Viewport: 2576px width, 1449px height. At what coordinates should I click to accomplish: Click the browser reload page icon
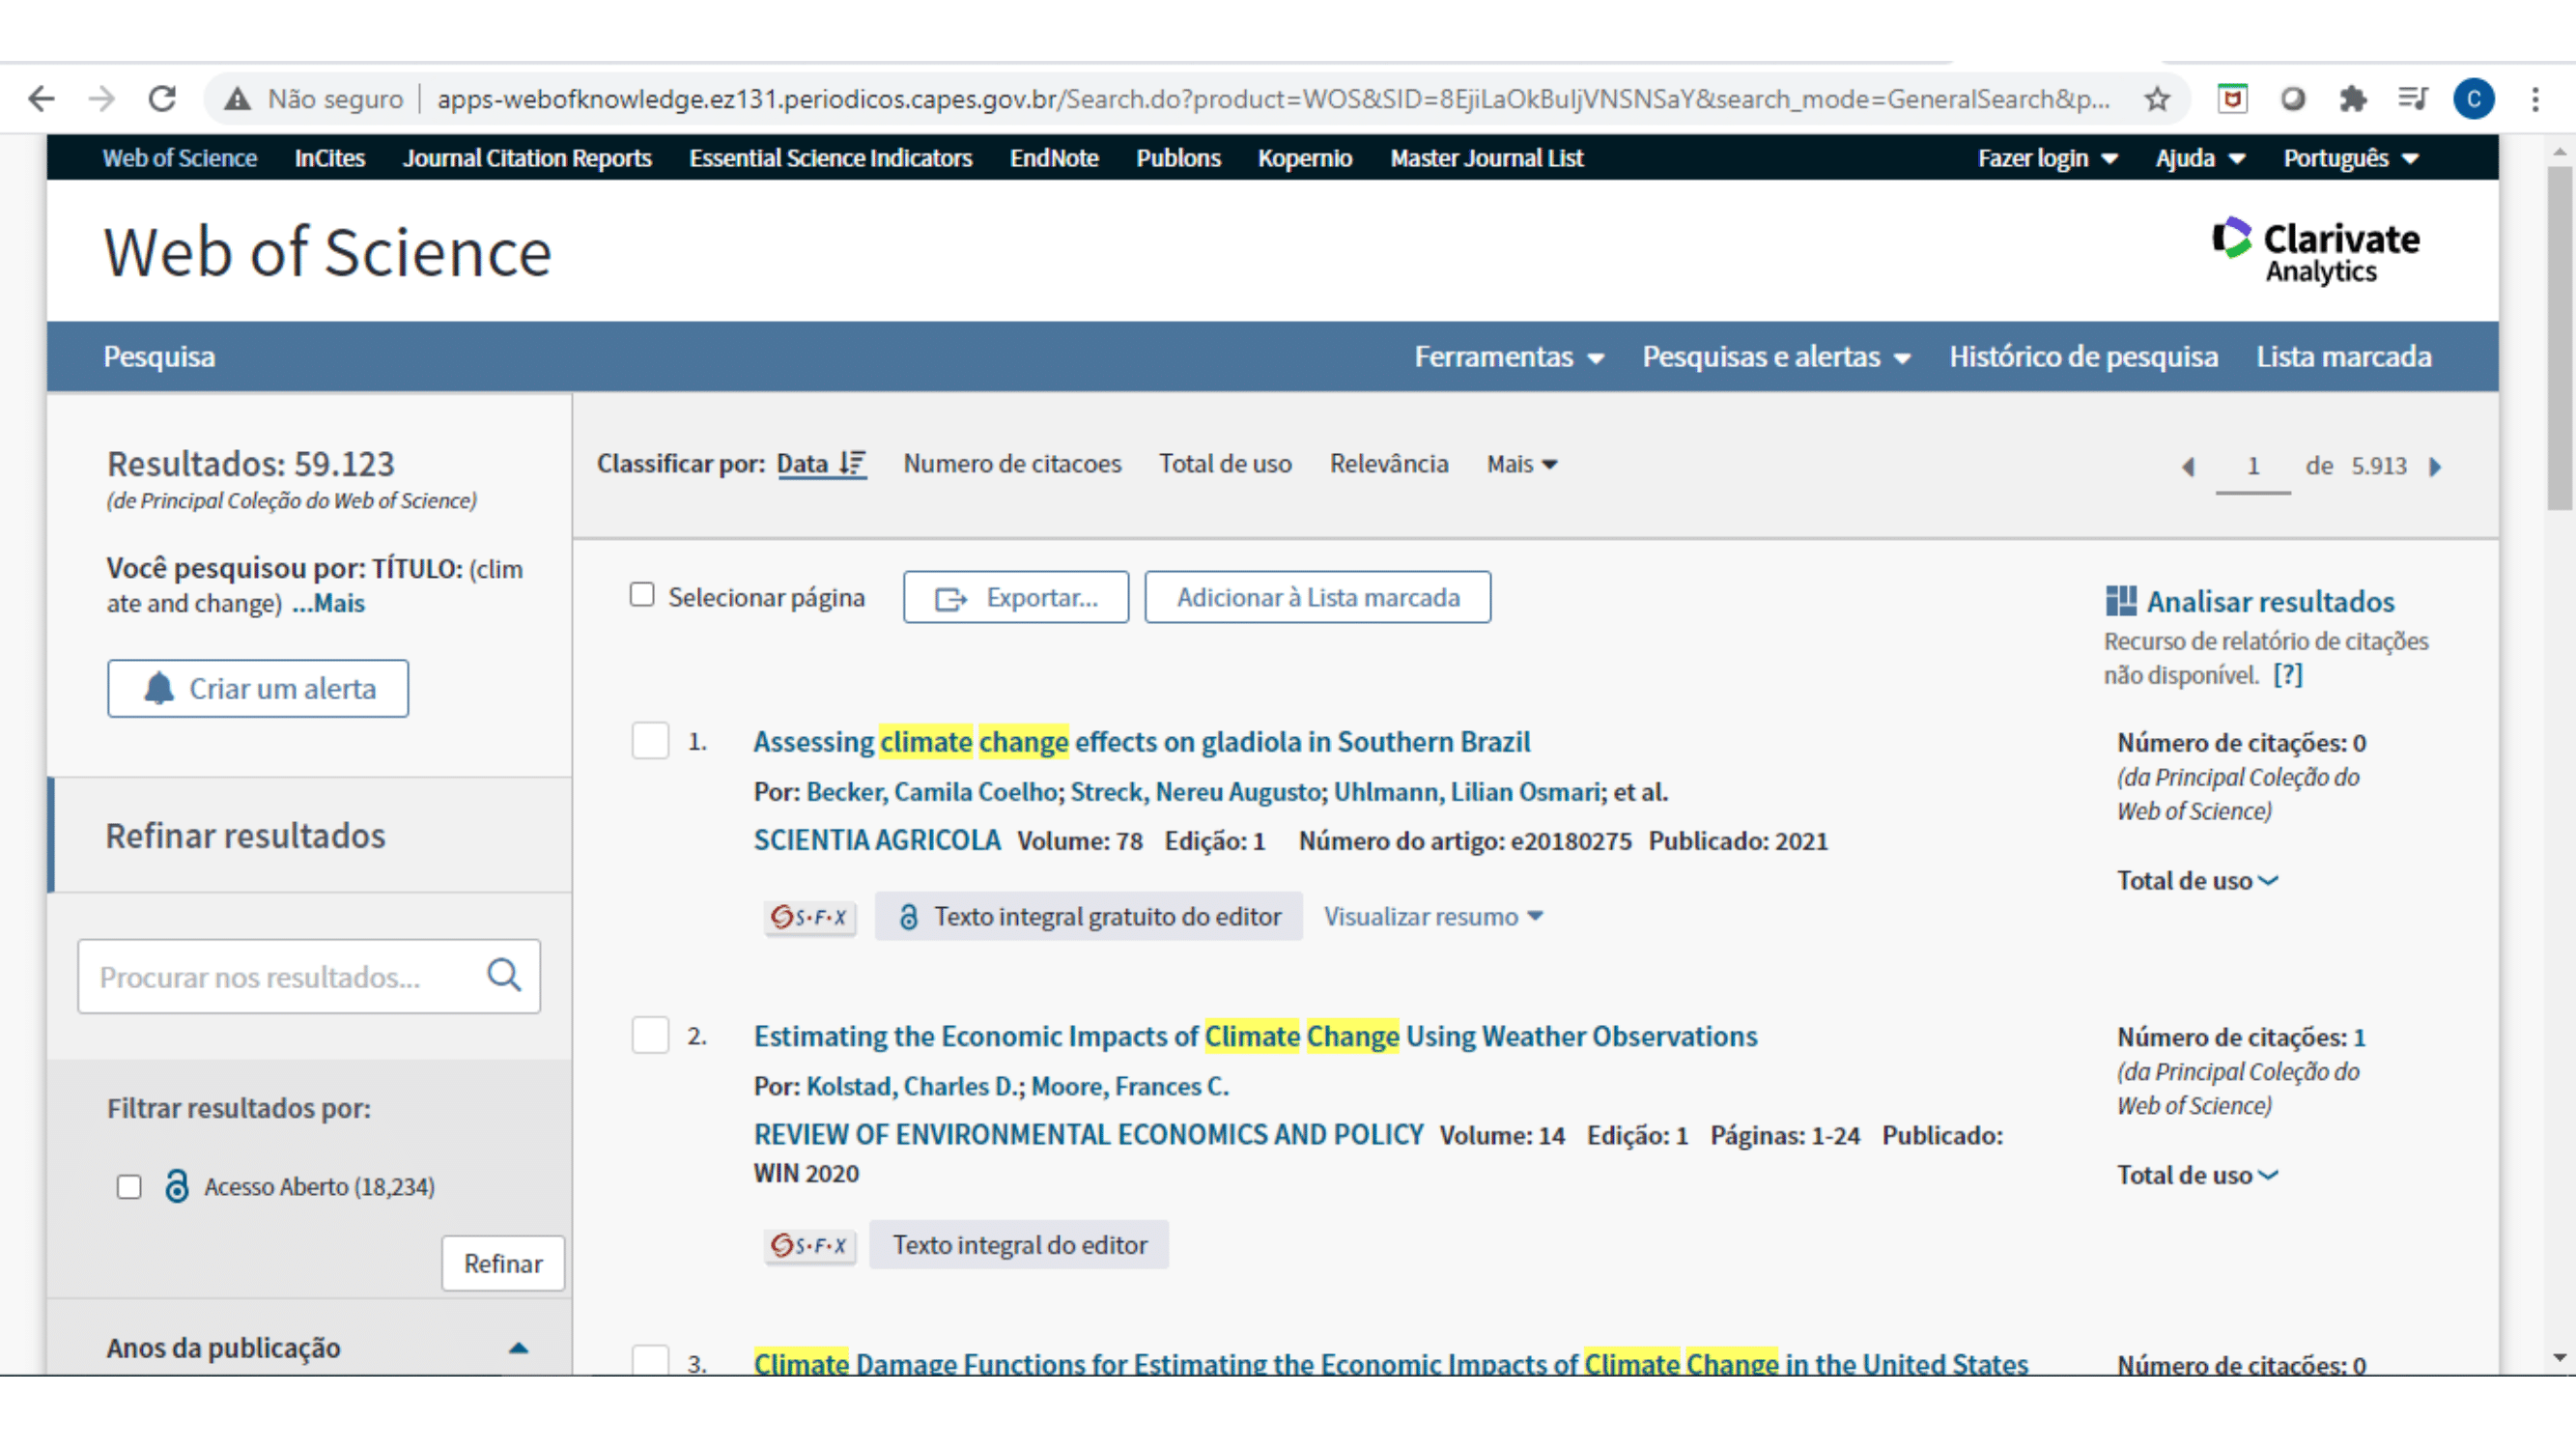pos(162,98)
